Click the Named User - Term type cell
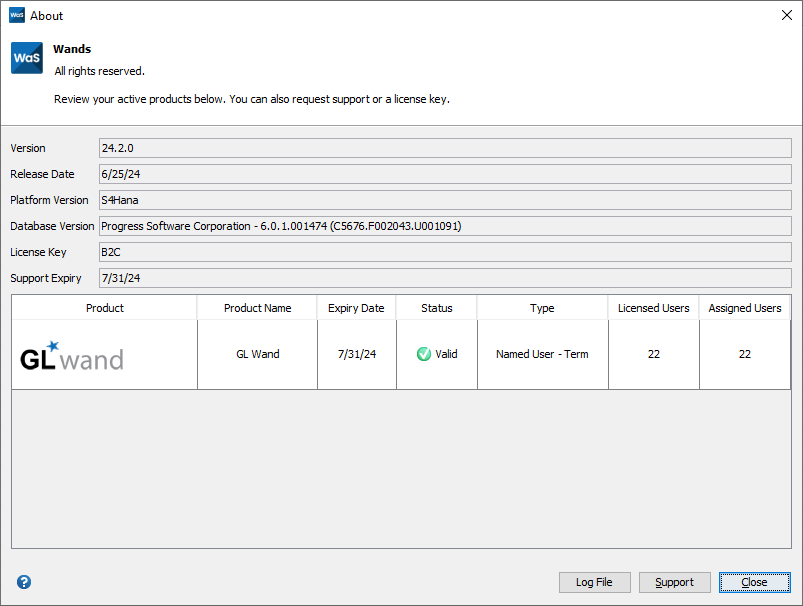The image size is (803, 606). click(542, 352)
